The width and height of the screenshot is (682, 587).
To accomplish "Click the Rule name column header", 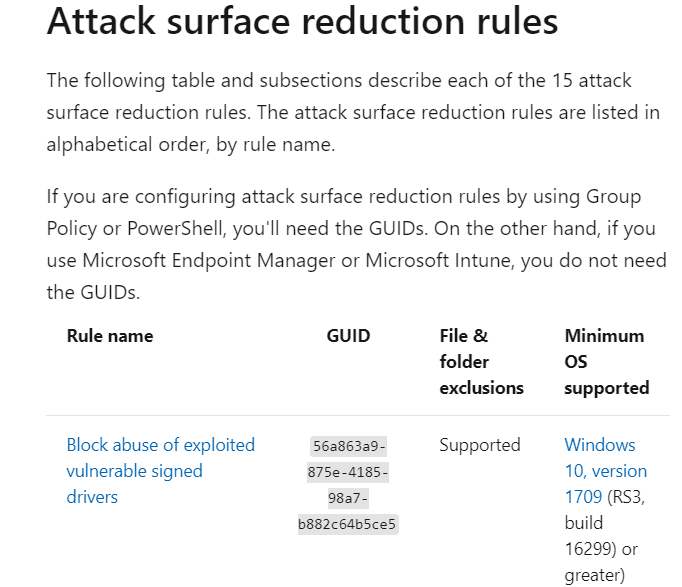I will [x=110, y=336].
